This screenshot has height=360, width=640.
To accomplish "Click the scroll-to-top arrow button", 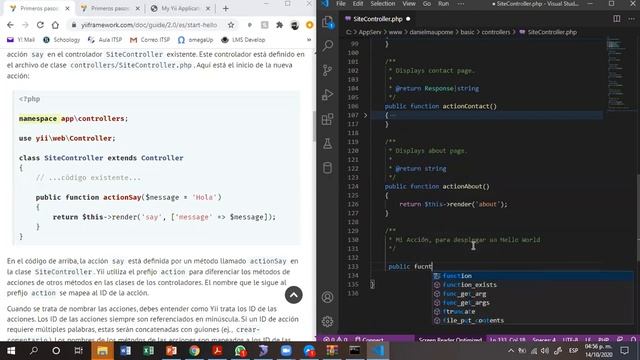I will 293,295.
